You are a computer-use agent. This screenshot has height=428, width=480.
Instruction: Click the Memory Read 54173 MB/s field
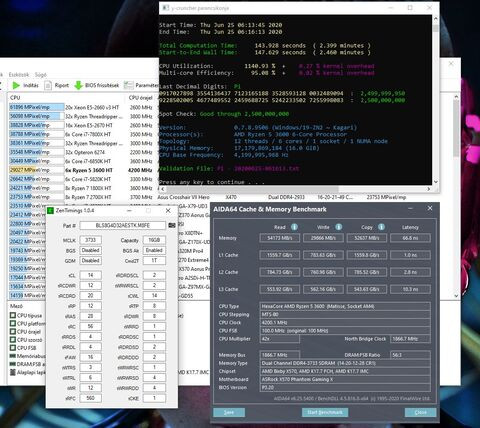[x=279, y=238]
